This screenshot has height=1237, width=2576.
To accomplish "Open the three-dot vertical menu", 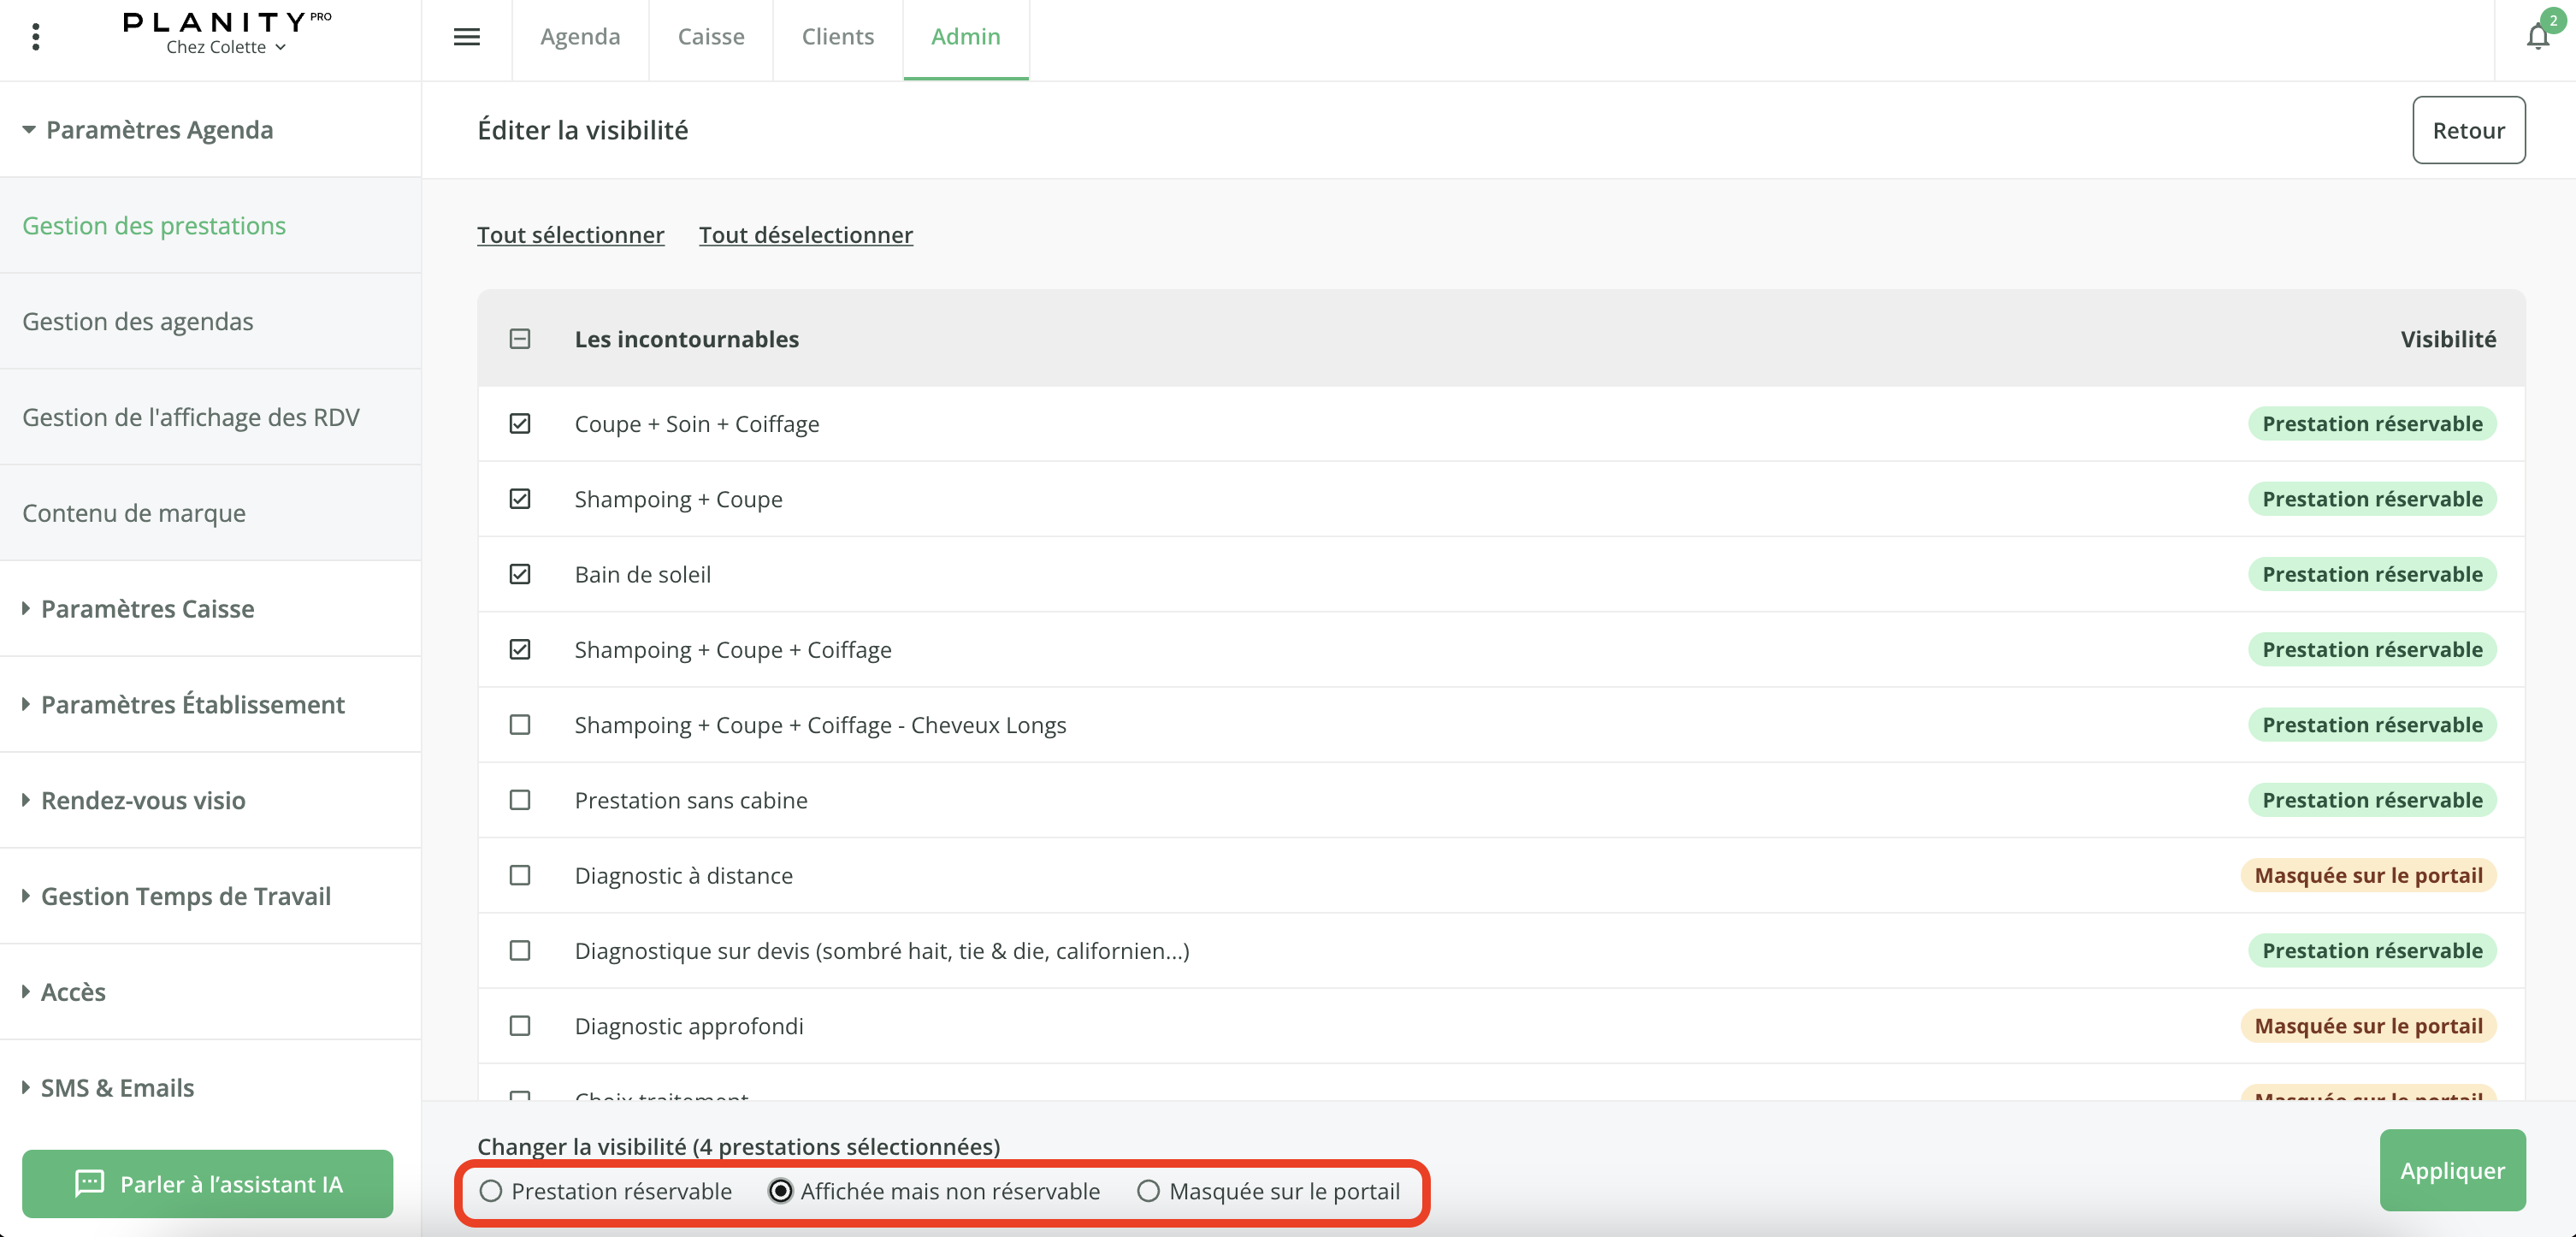I will pos(36,37).
